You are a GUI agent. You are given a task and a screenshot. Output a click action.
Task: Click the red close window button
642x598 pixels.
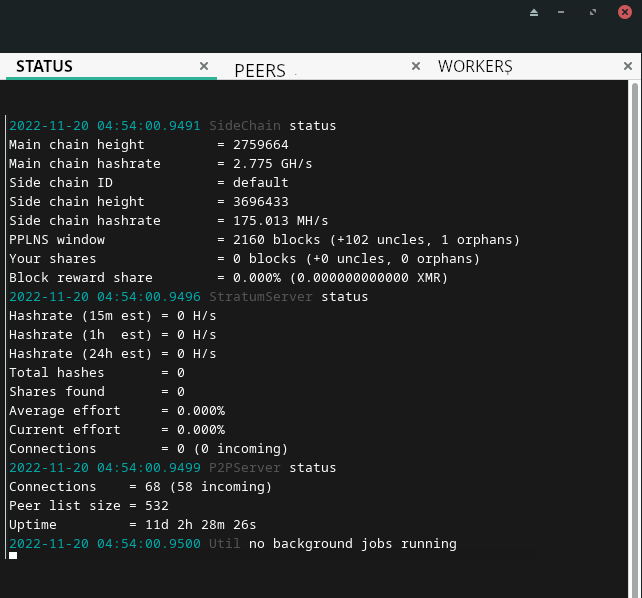point(625,12)
